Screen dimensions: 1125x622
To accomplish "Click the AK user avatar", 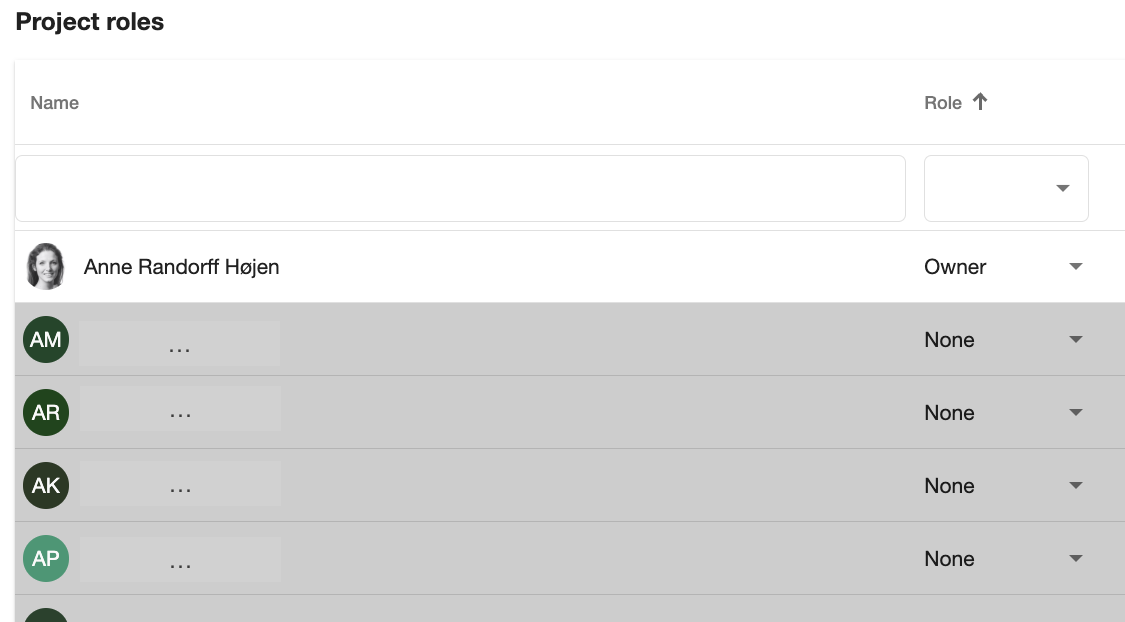I will [46, 486].
